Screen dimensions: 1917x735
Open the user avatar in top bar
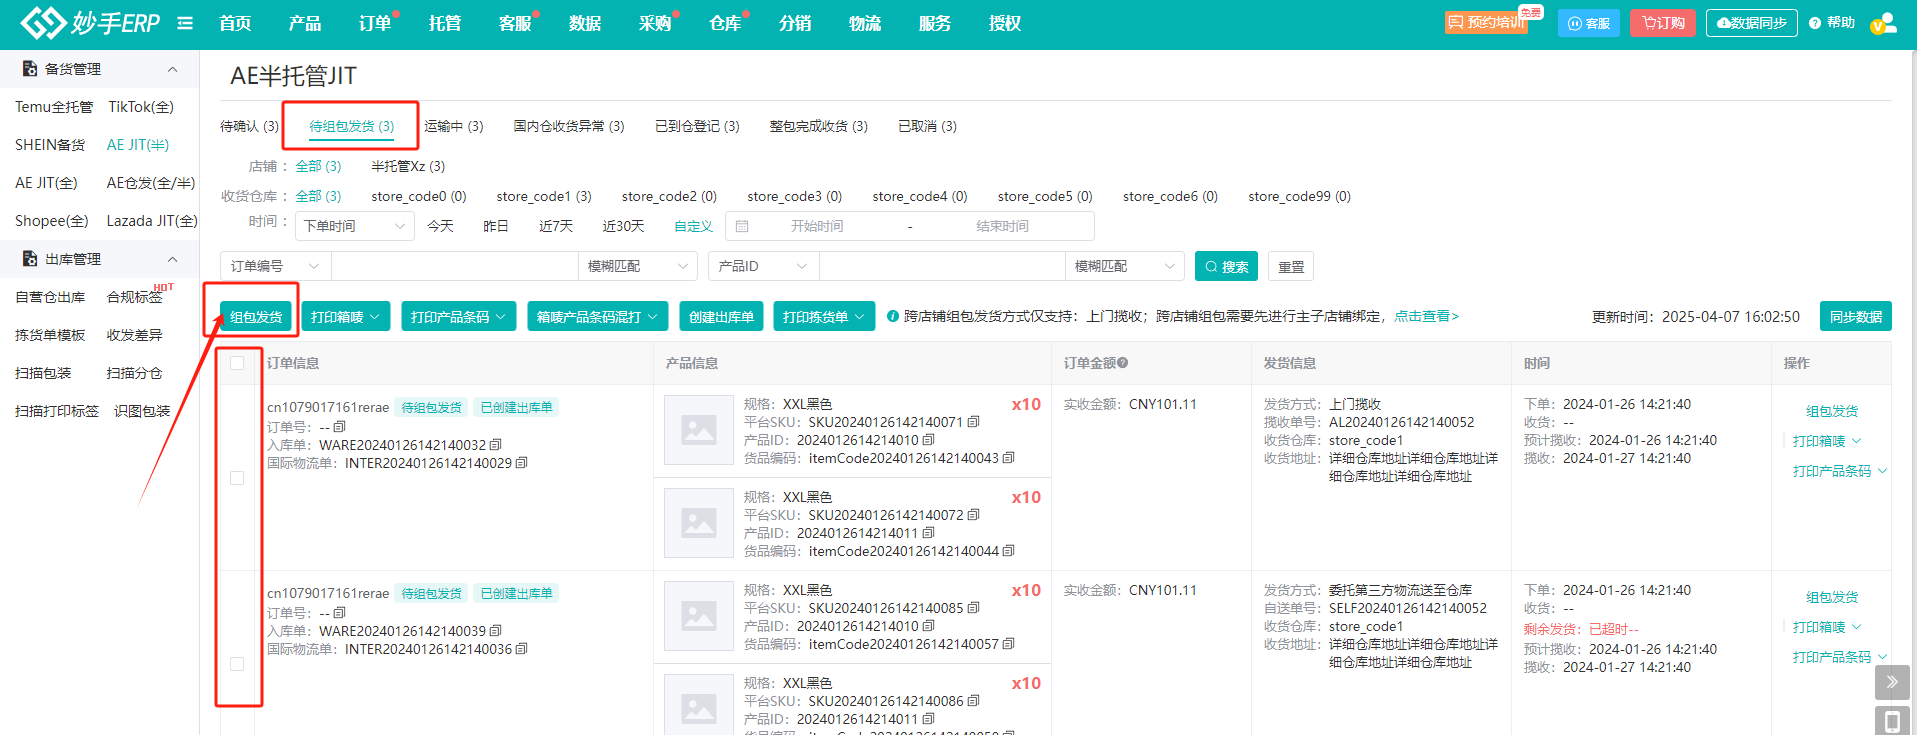pos(1883,23)
